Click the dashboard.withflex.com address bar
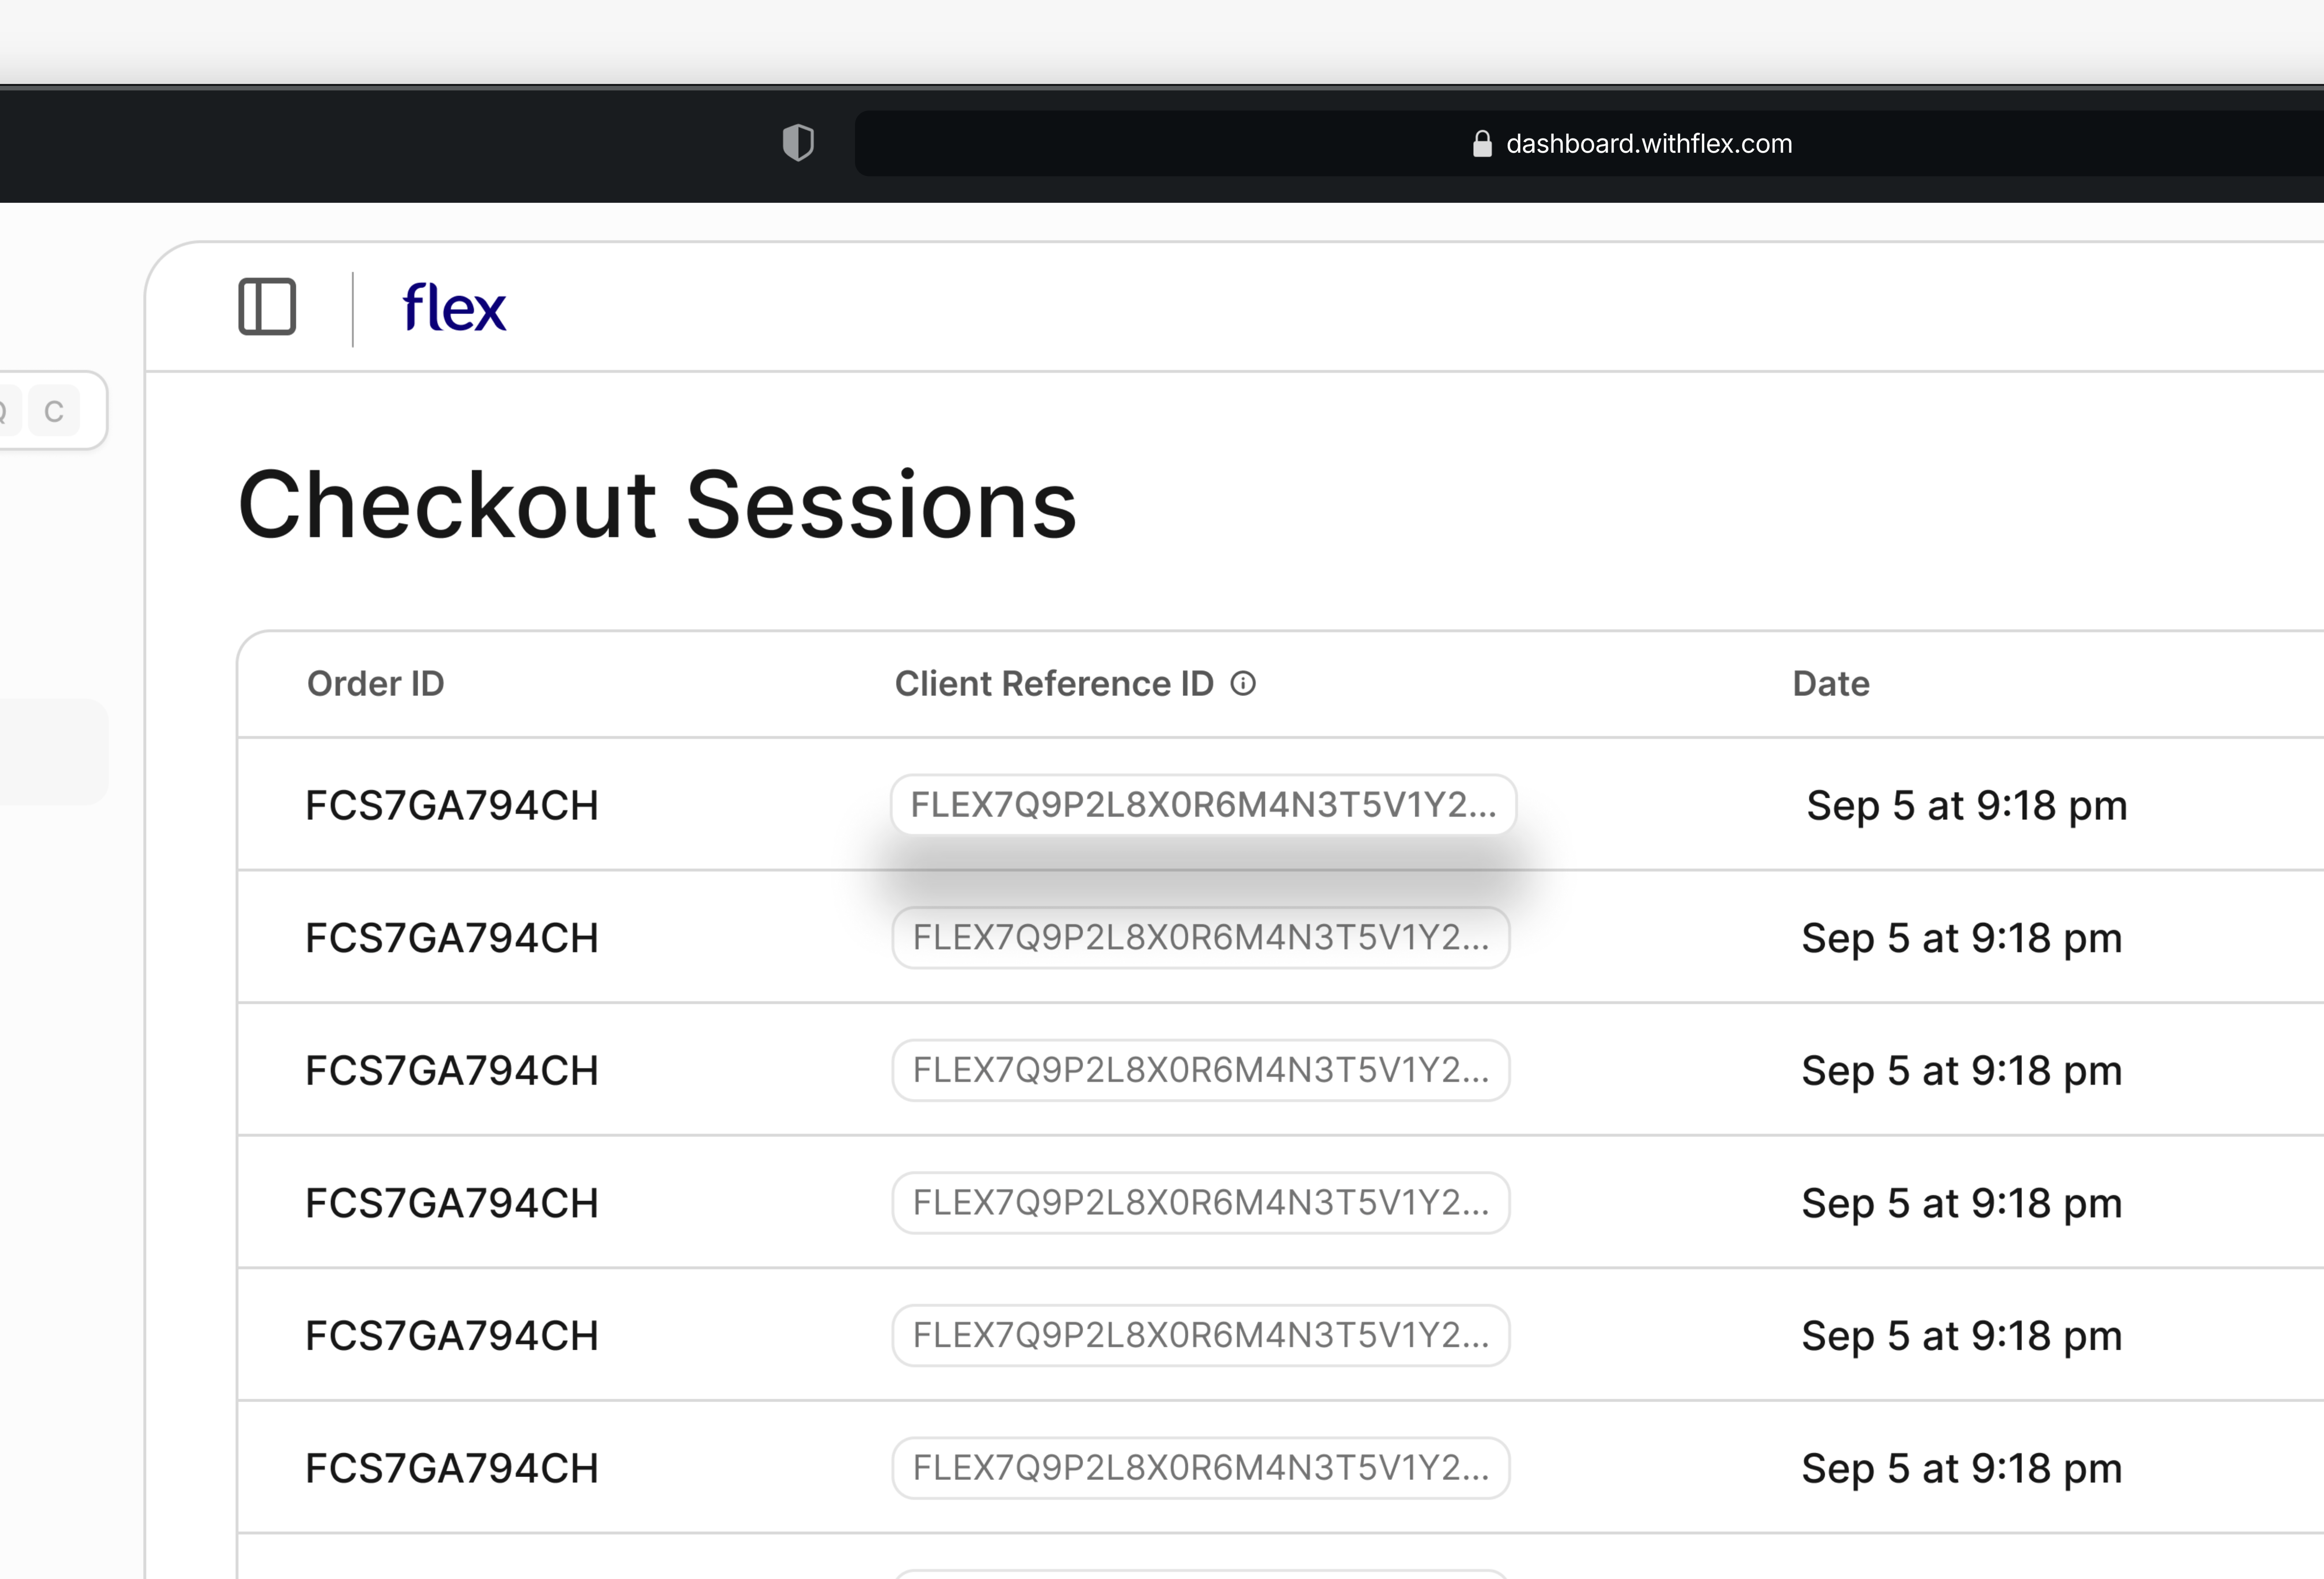This screenshot has height=1579, width=2324. [1589, 143]
